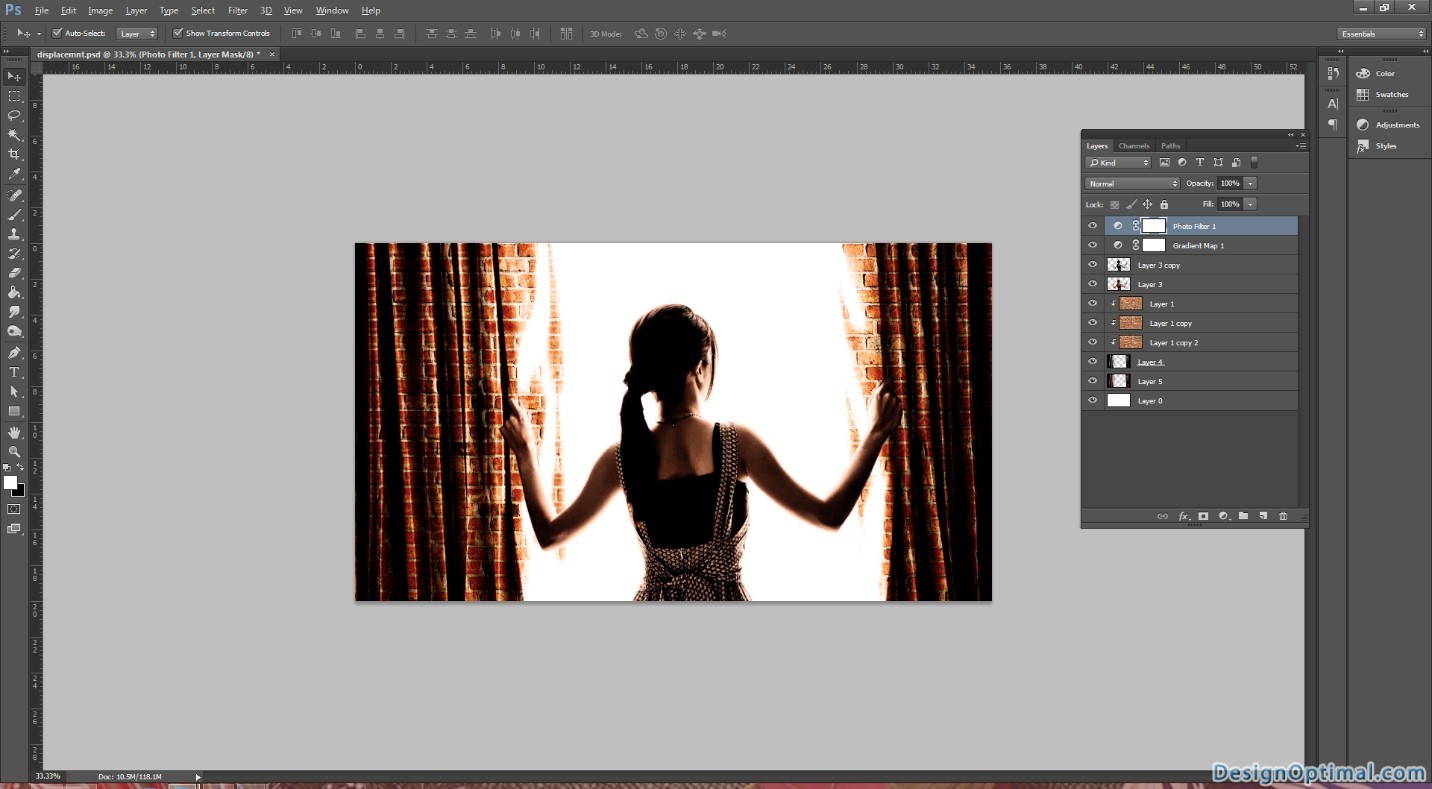The height and width of the screenshot is (789, 1432).
Task: Add a layer mask using bottom icon
Action: point(1203,516)
